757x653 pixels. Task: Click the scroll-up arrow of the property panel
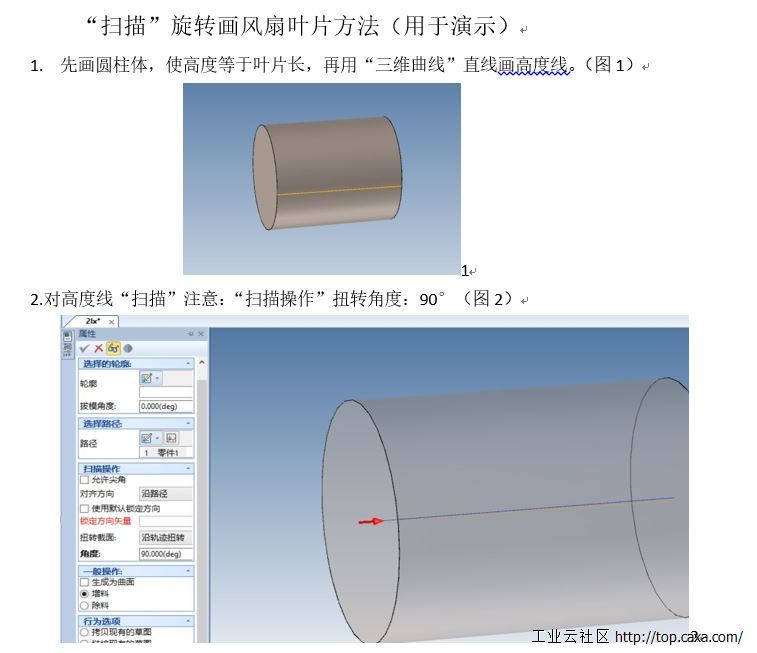(202, 362)
